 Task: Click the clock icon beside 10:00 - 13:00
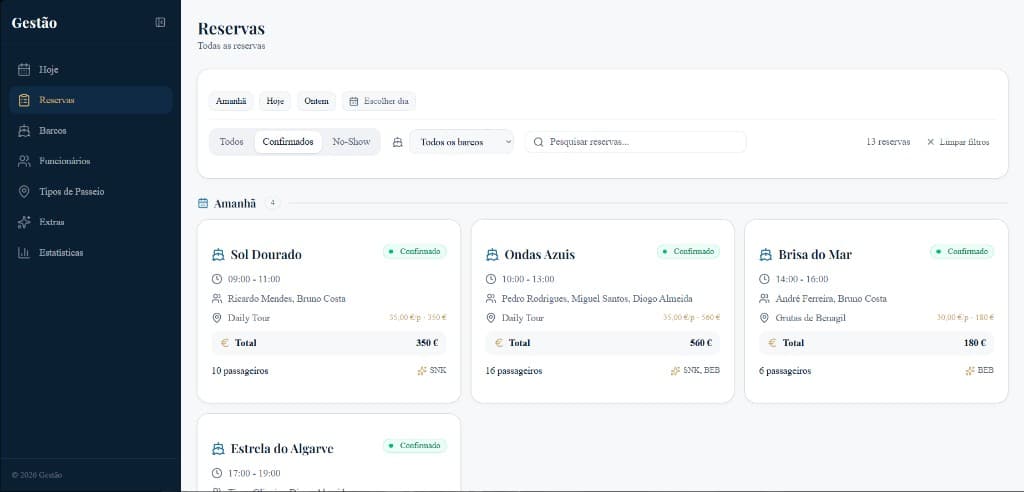(491, 279)
